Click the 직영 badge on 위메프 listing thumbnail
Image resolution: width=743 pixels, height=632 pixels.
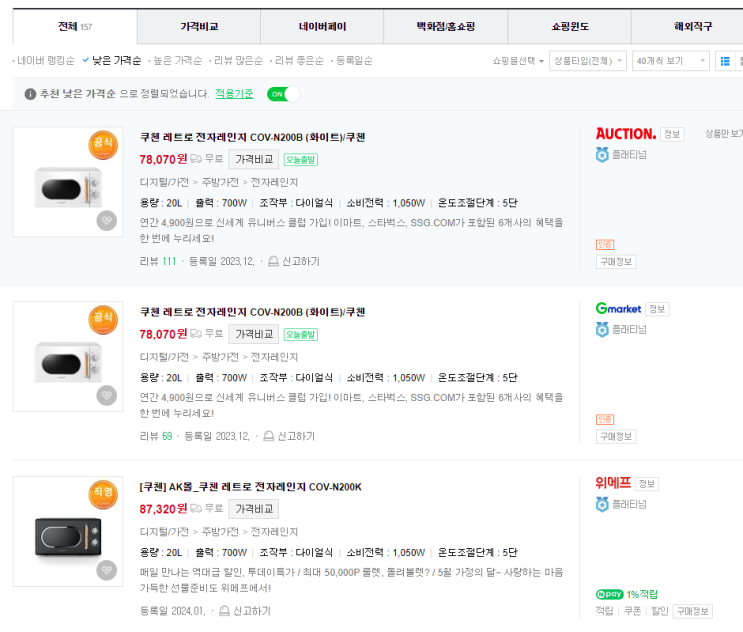point(103,495)
